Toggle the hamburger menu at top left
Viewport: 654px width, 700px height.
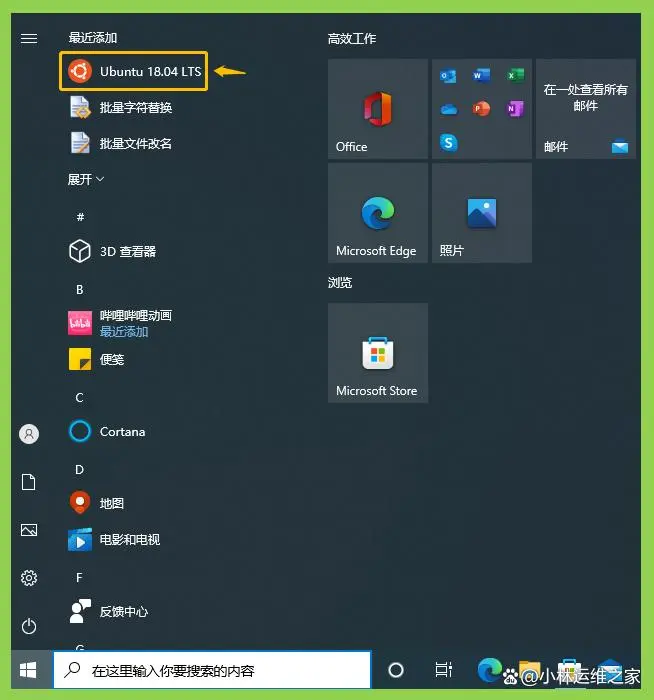(x=29, y=38)
